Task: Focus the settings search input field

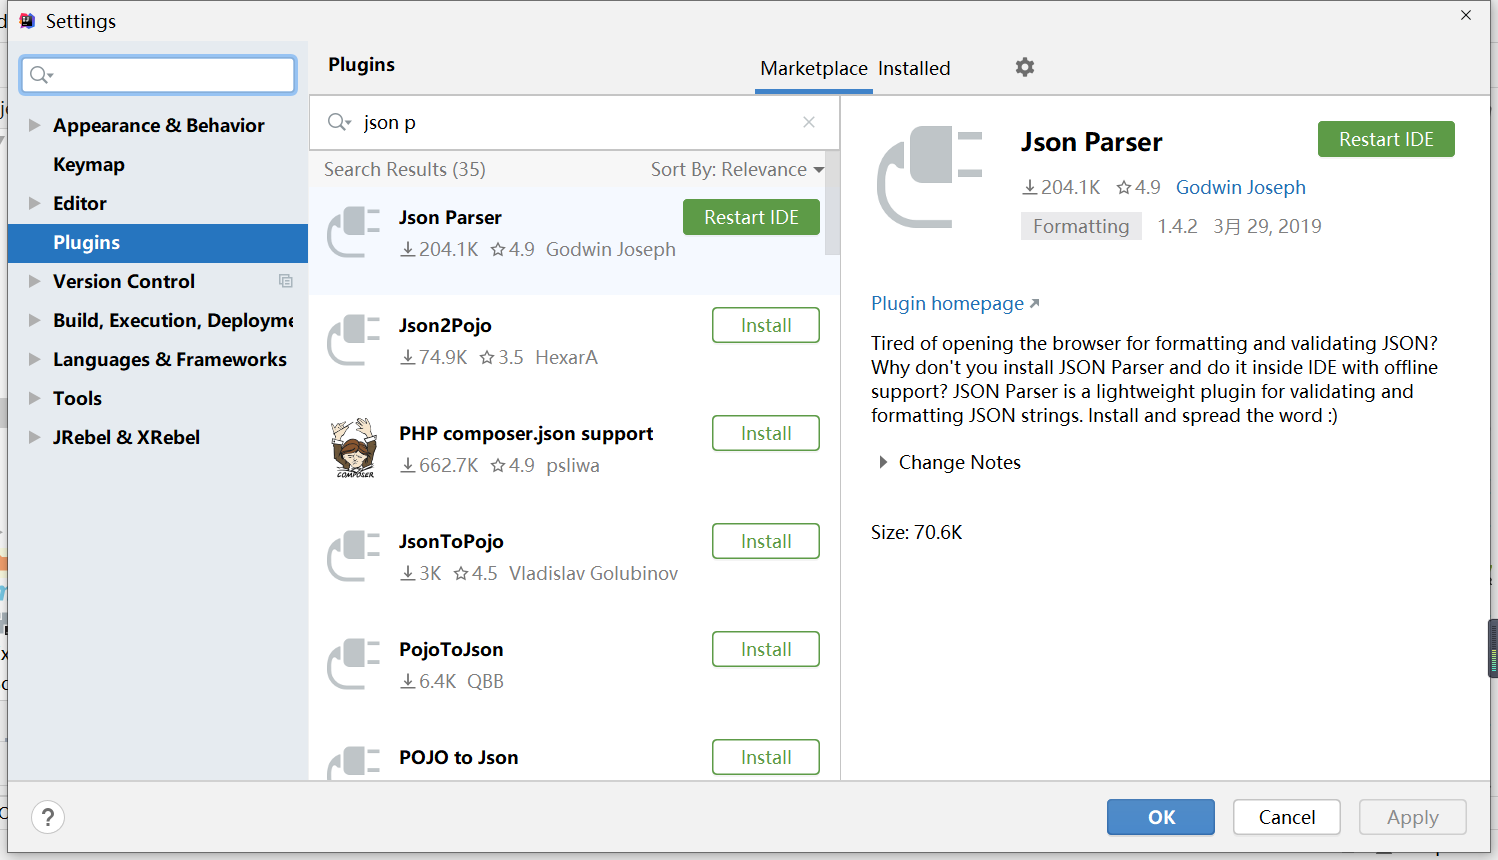Action: [158, 75]
